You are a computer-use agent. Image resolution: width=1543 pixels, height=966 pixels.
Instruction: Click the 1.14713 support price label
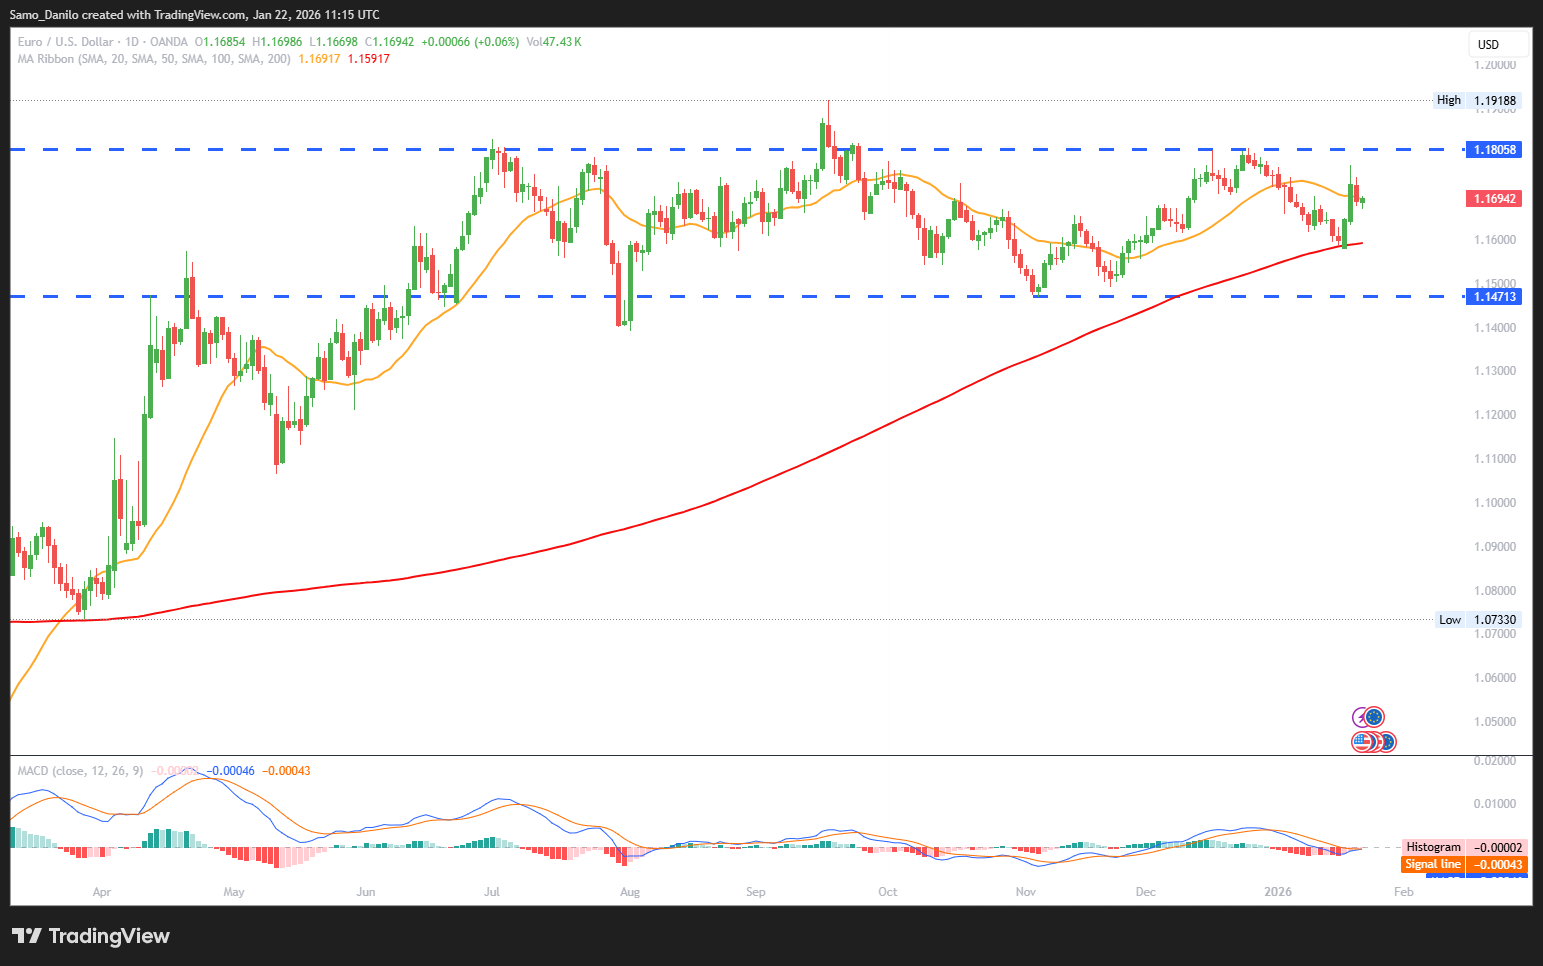pyautogui.click(x=1494, y=297)
